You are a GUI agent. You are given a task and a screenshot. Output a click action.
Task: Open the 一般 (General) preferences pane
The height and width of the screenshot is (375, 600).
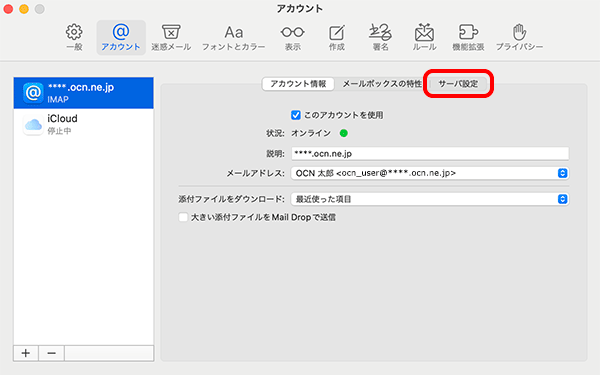point(74,38)
